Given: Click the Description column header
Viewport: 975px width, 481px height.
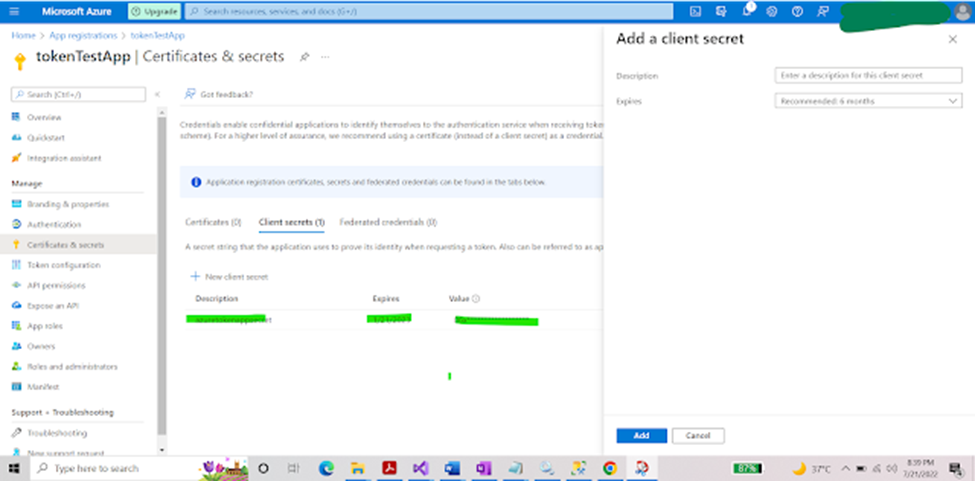Looking at the screenshot, I should 216,299.
